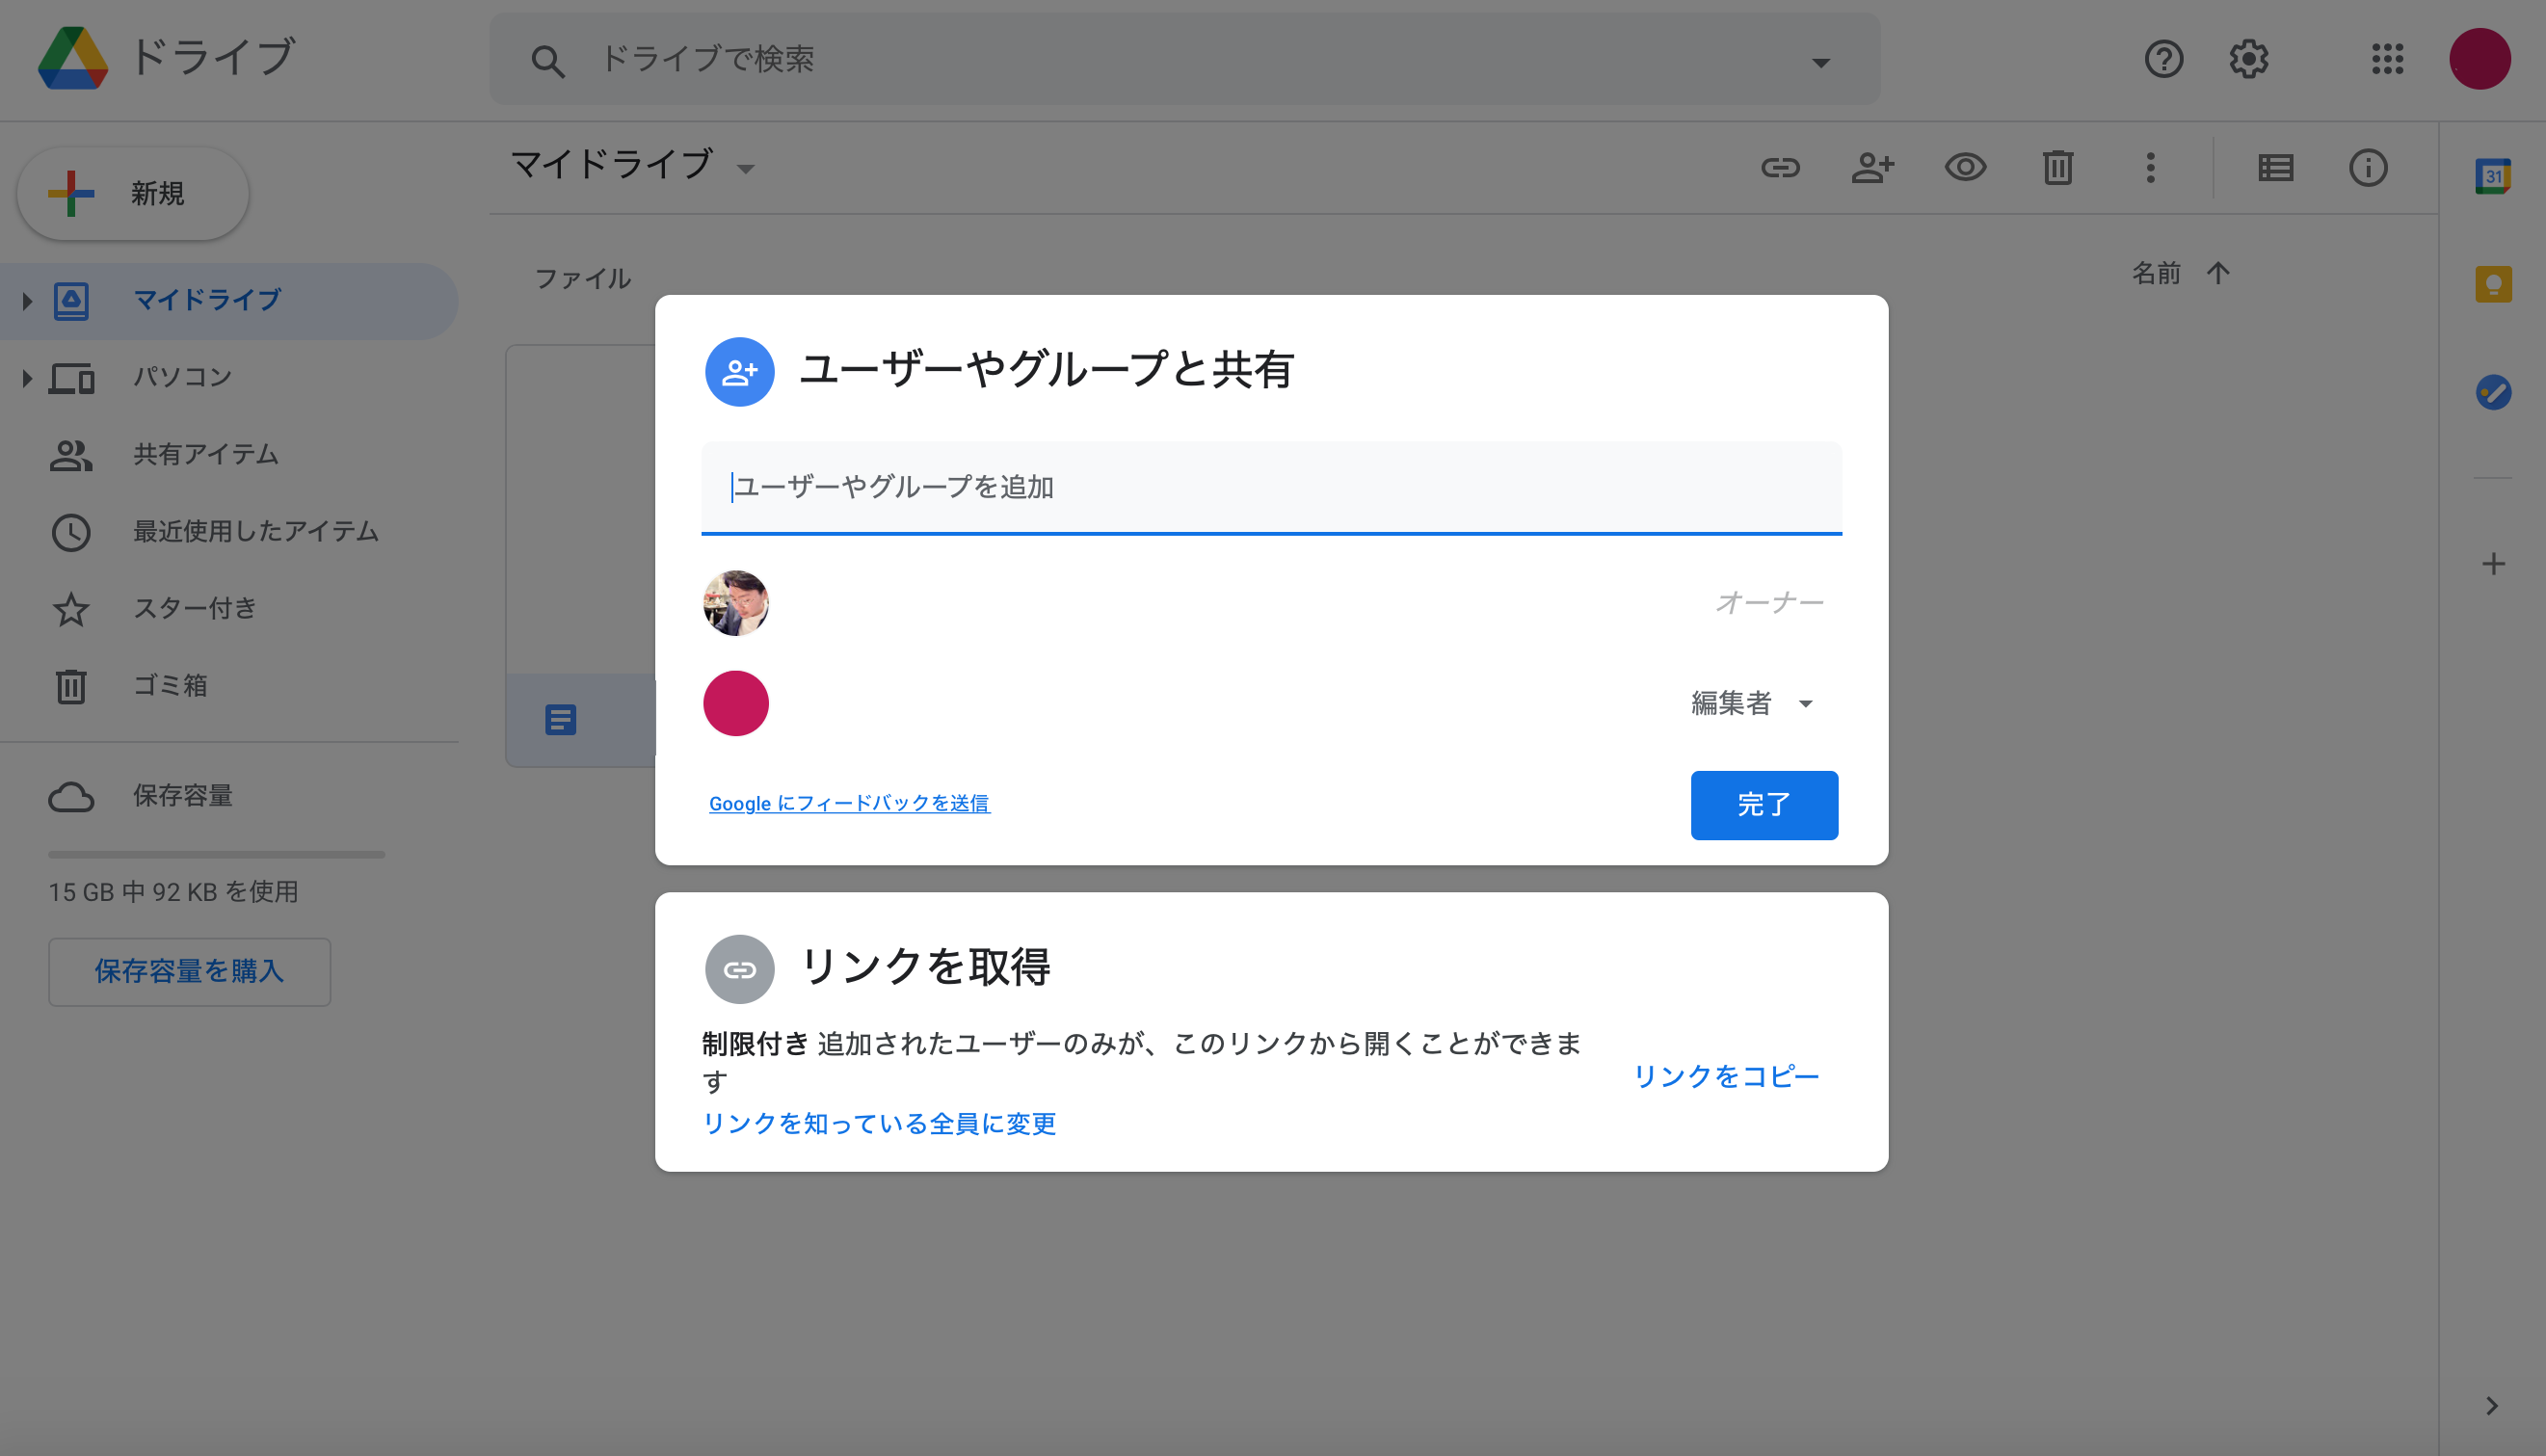Collapse side panel chevron at the bottom-right
Viewport: 2546px width, 1456px height.
pos(2492,1405)
